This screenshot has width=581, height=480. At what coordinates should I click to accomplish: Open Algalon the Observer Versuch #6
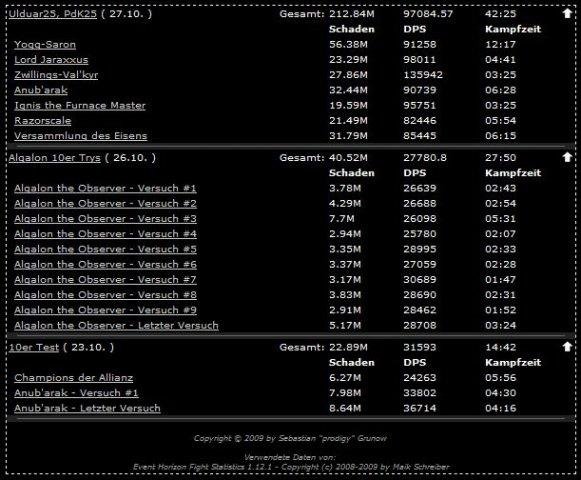coord(105,265)
